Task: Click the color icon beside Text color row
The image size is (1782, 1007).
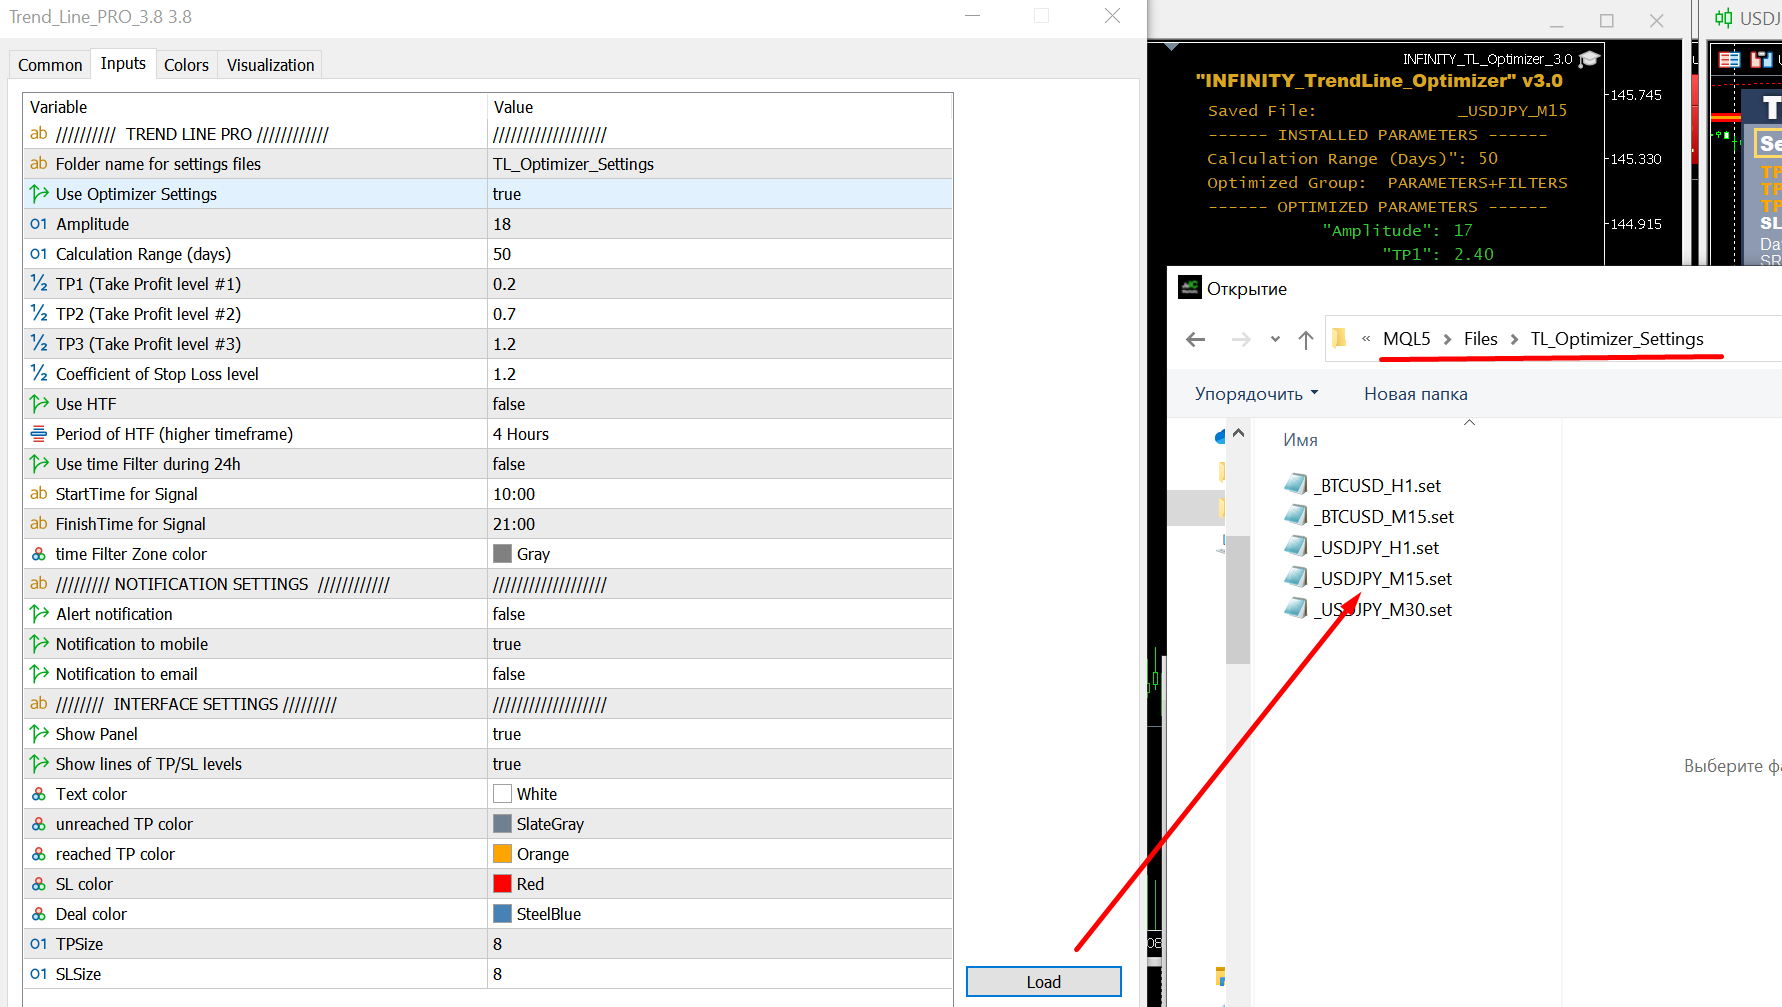Action: coord(39,794)
